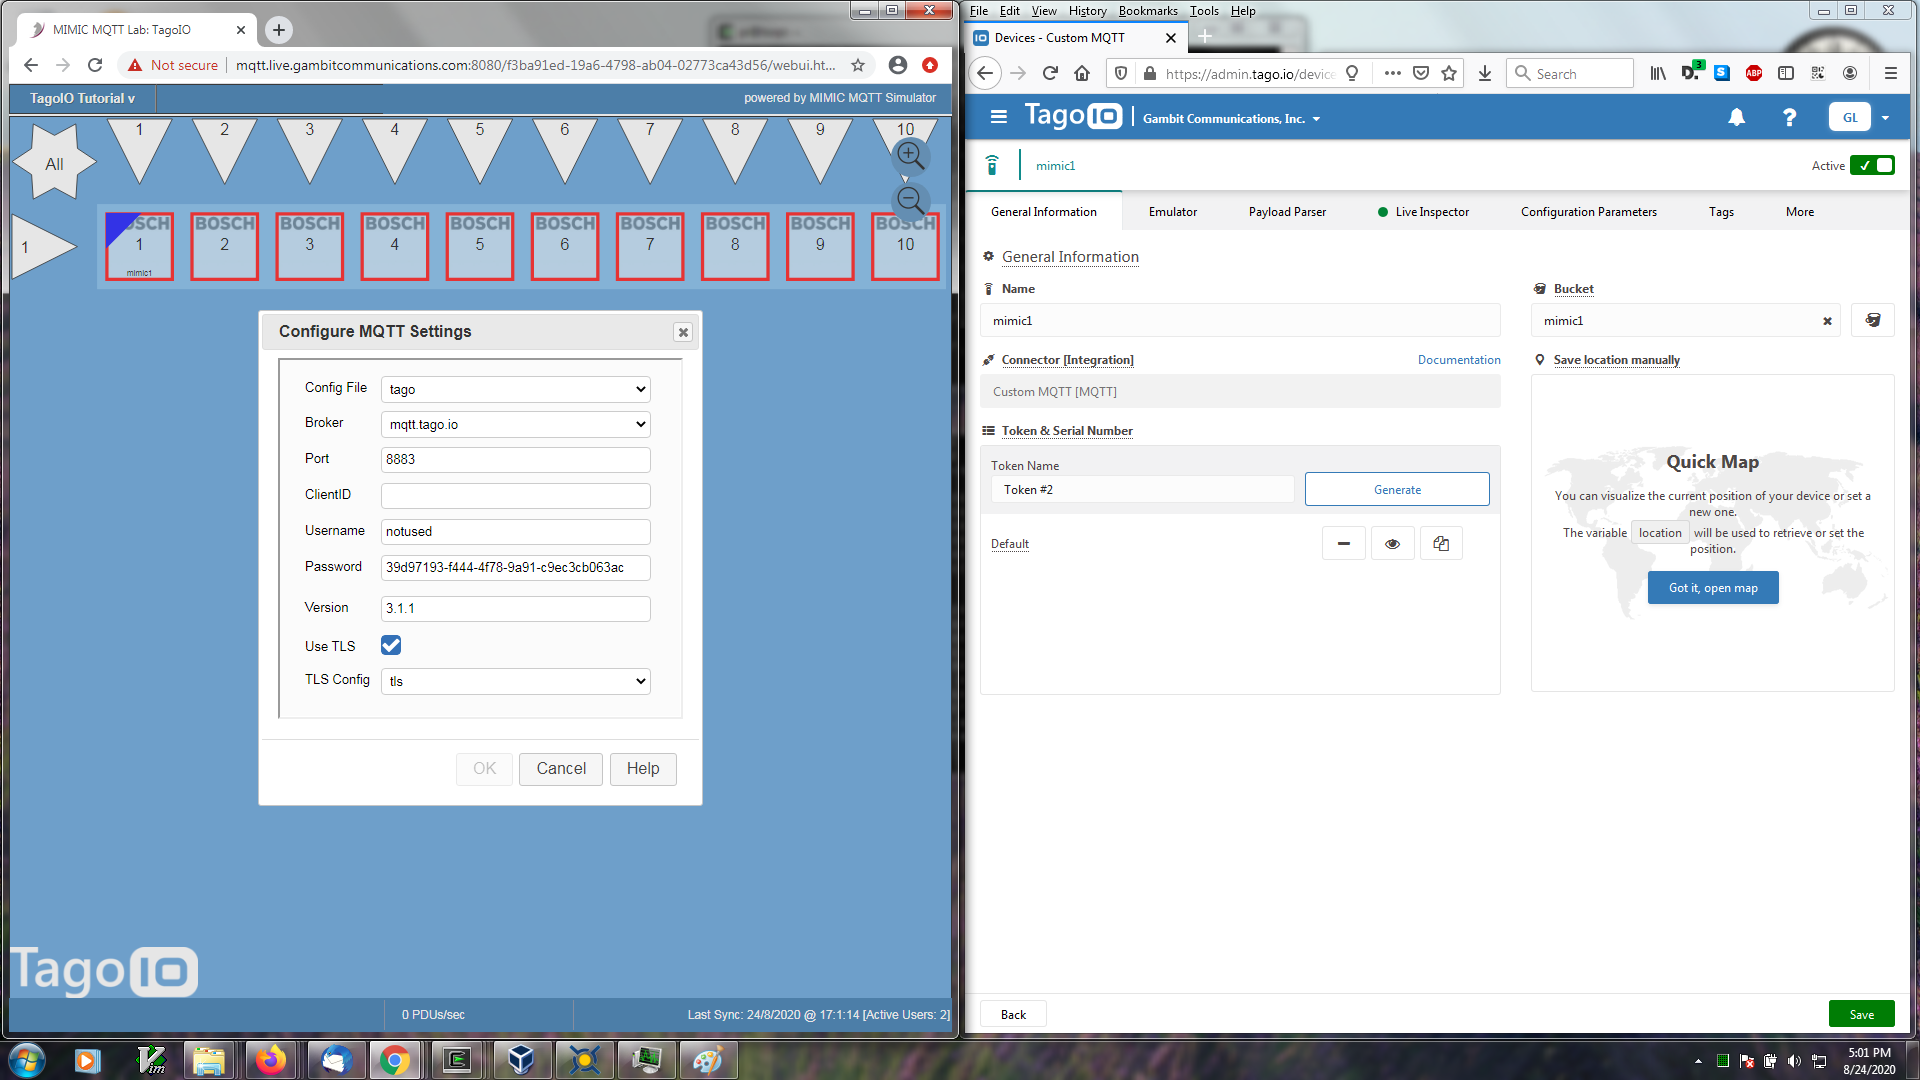Switch to the Live Inspector tab
The image size is (1920, 1080).
(x=1423, y=212)
